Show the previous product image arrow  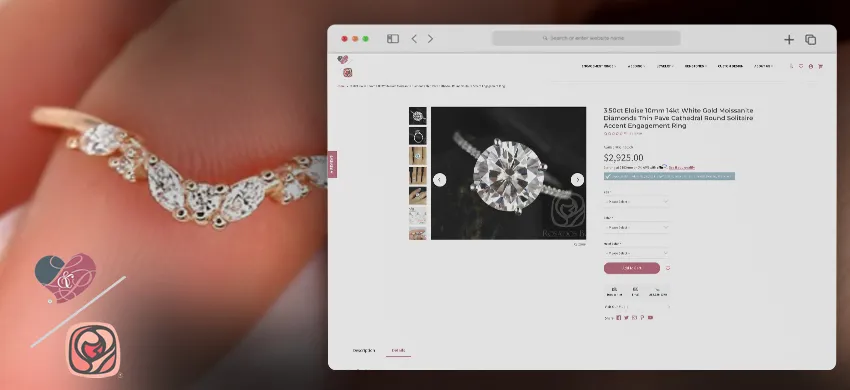440,180
